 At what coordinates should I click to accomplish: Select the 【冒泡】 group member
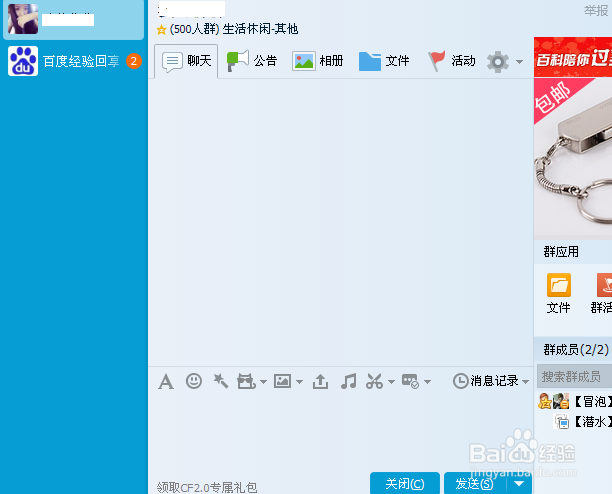[x=575, y=401]
